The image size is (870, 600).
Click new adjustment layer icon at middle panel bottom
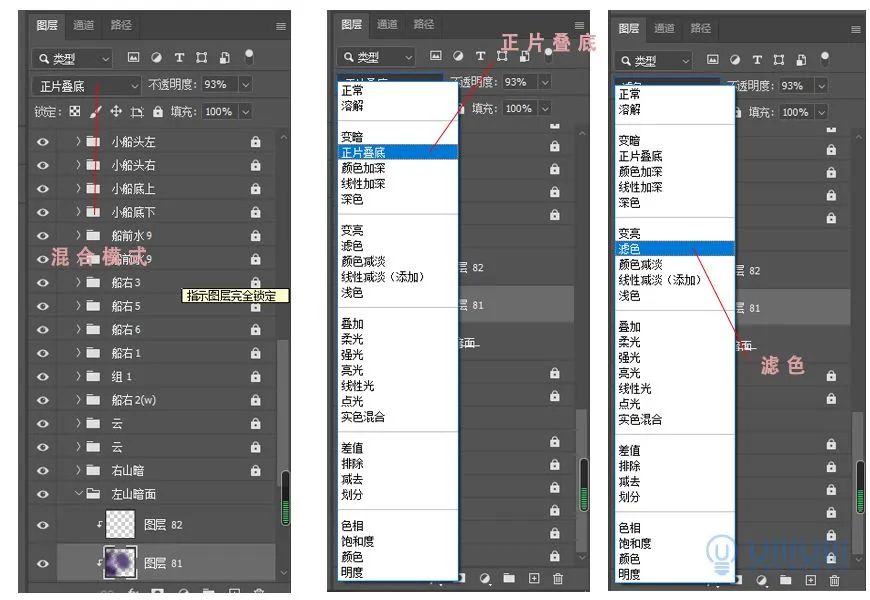[x=485, y=578]
